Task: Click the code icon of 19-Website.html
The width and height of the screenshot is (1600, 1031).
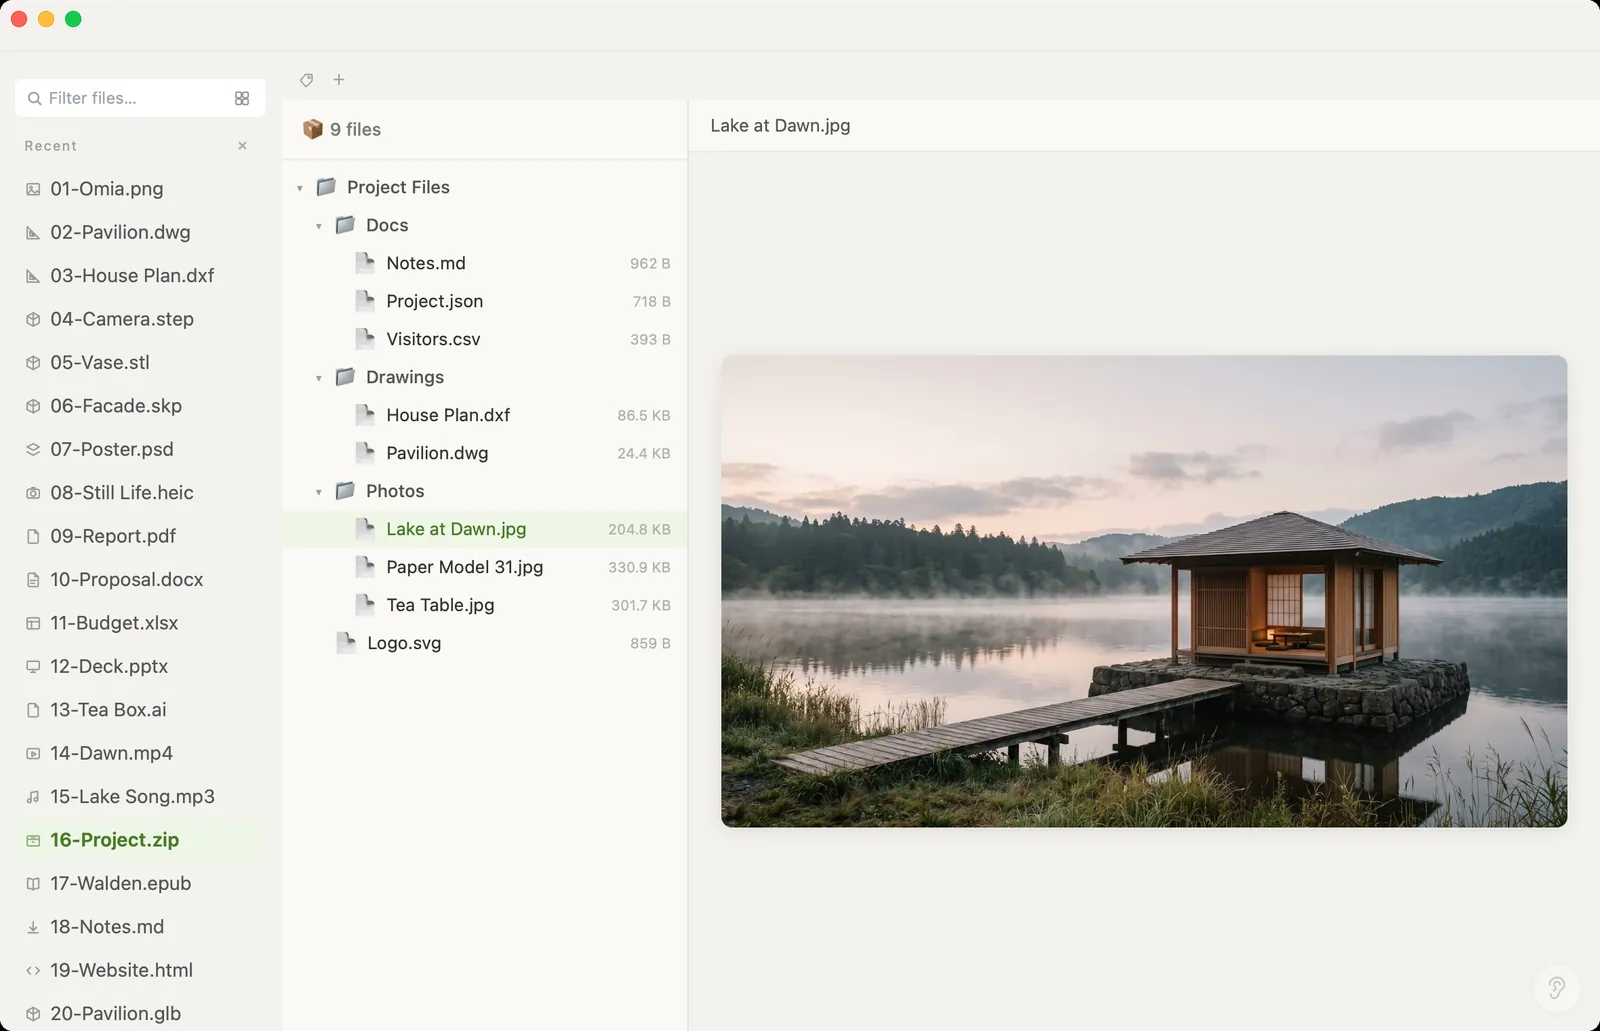Action: pyautogui.click(x=33, y=971)
